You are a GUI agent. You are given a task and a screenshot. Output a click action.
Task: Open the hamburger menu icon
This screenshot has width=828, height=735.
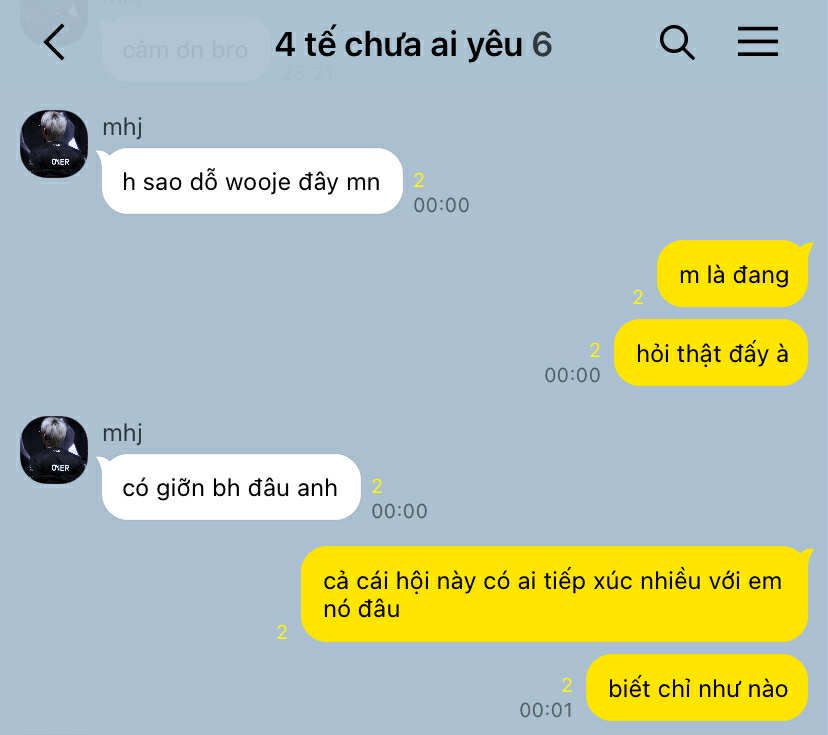[x=758, y=42]
